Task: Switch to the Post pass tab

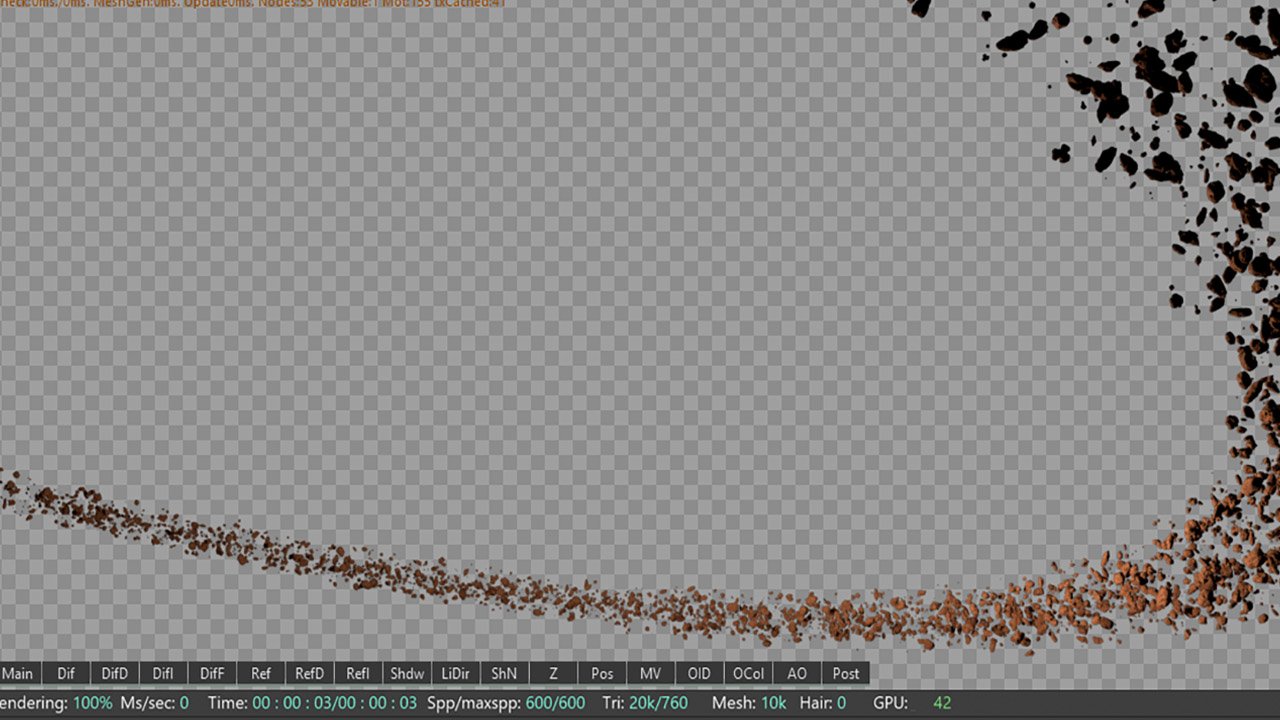Action: [846, 674]
